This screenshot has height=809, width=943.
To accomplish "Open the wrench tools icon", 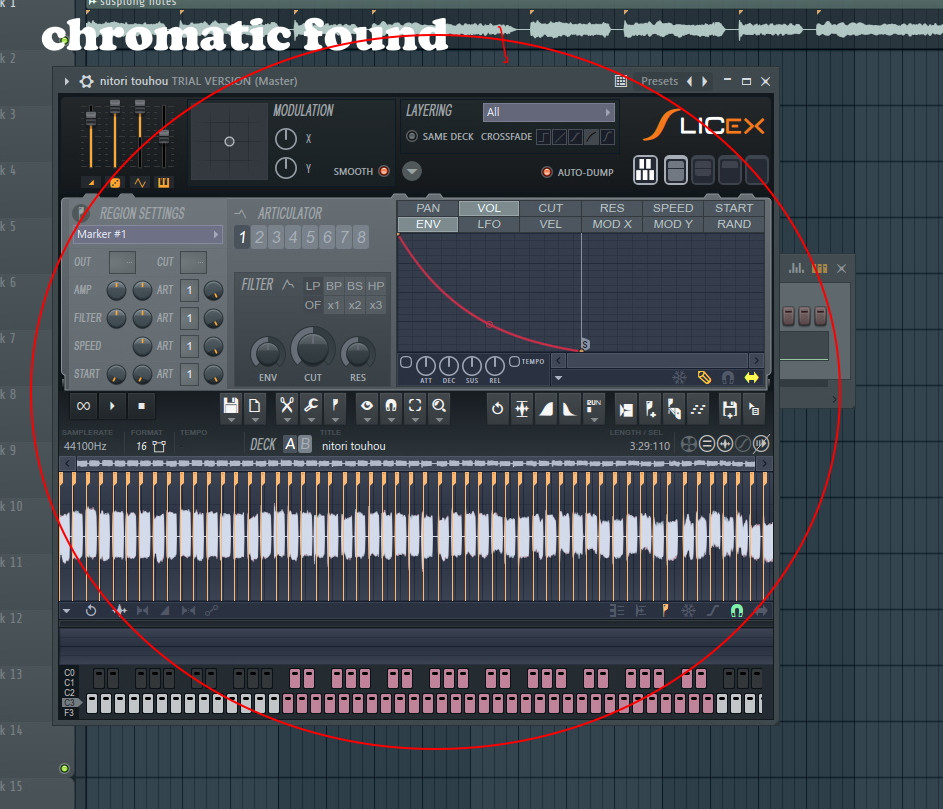I will click(310, 406).
